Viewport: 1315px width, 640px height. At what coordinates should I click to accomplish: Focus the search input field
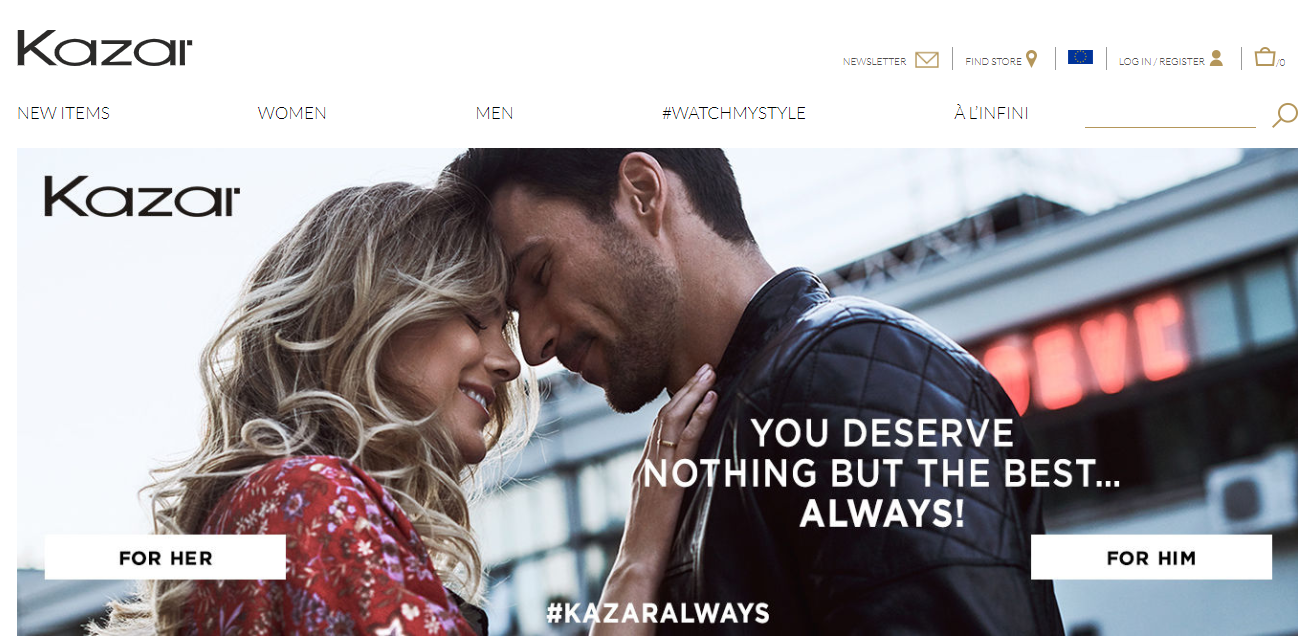point(1170,115)
